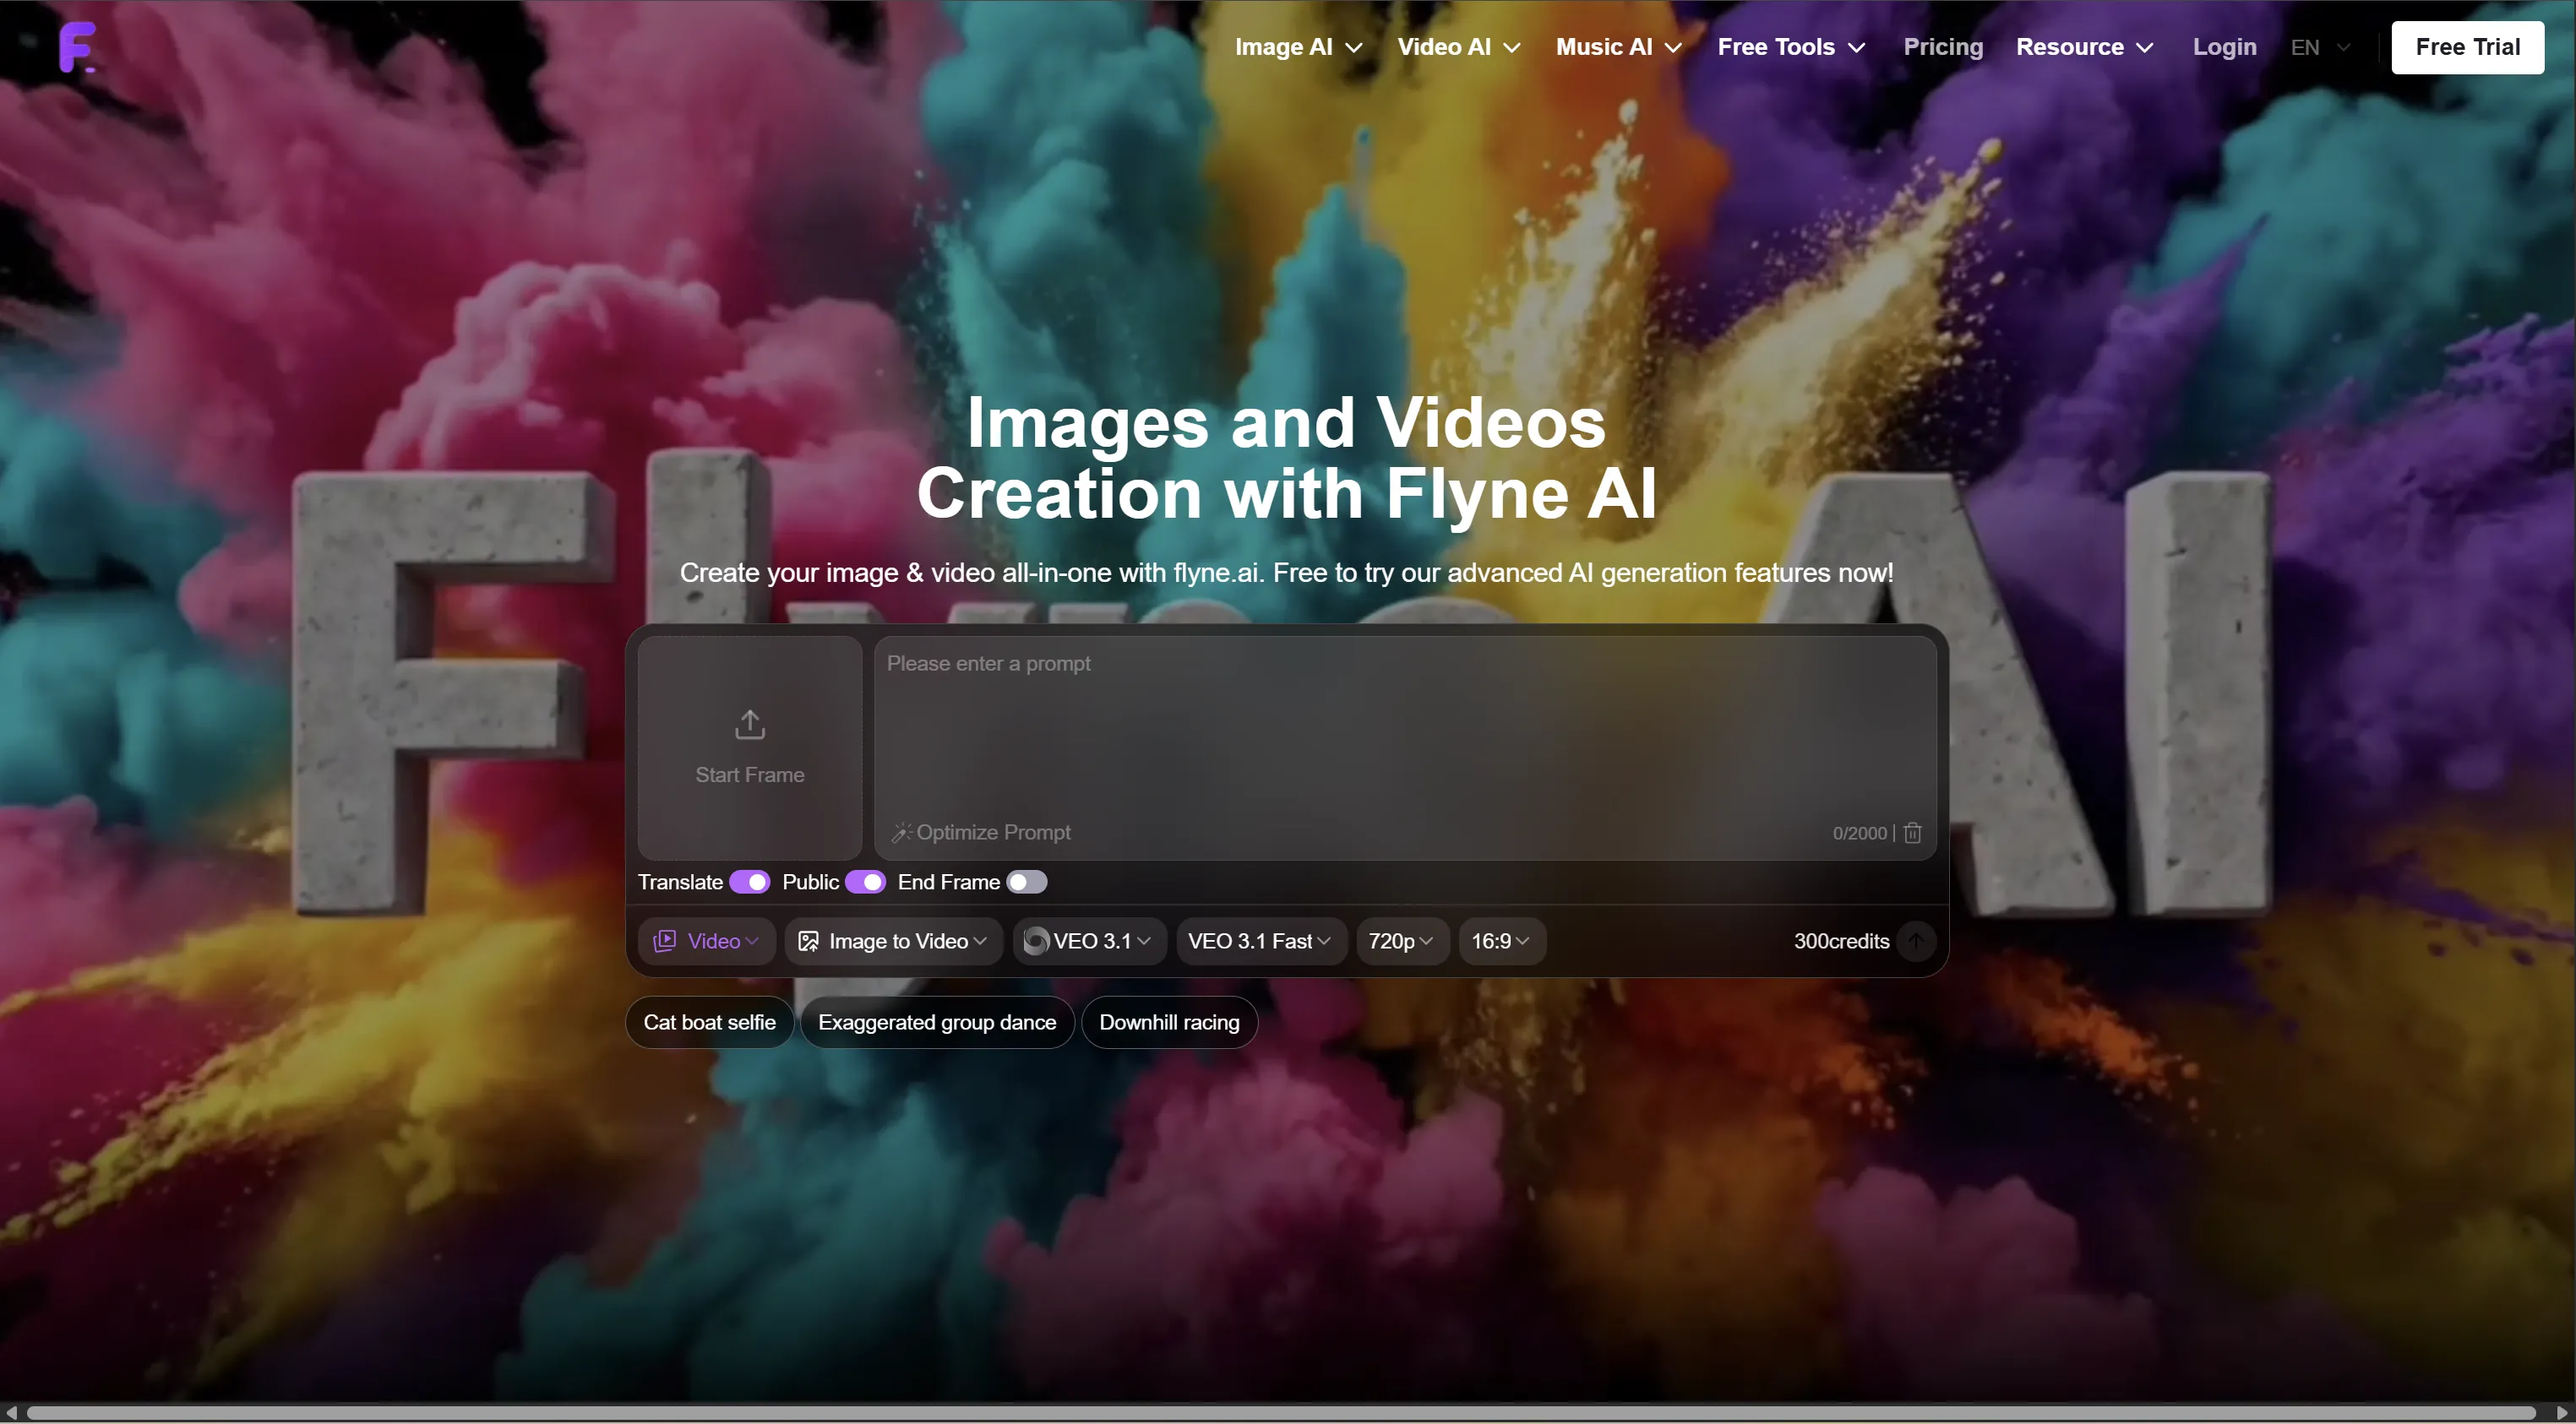This screenshot has width=2576, height=1424.
Task: Click the 0/2000 character counter
Action: 1859,833
